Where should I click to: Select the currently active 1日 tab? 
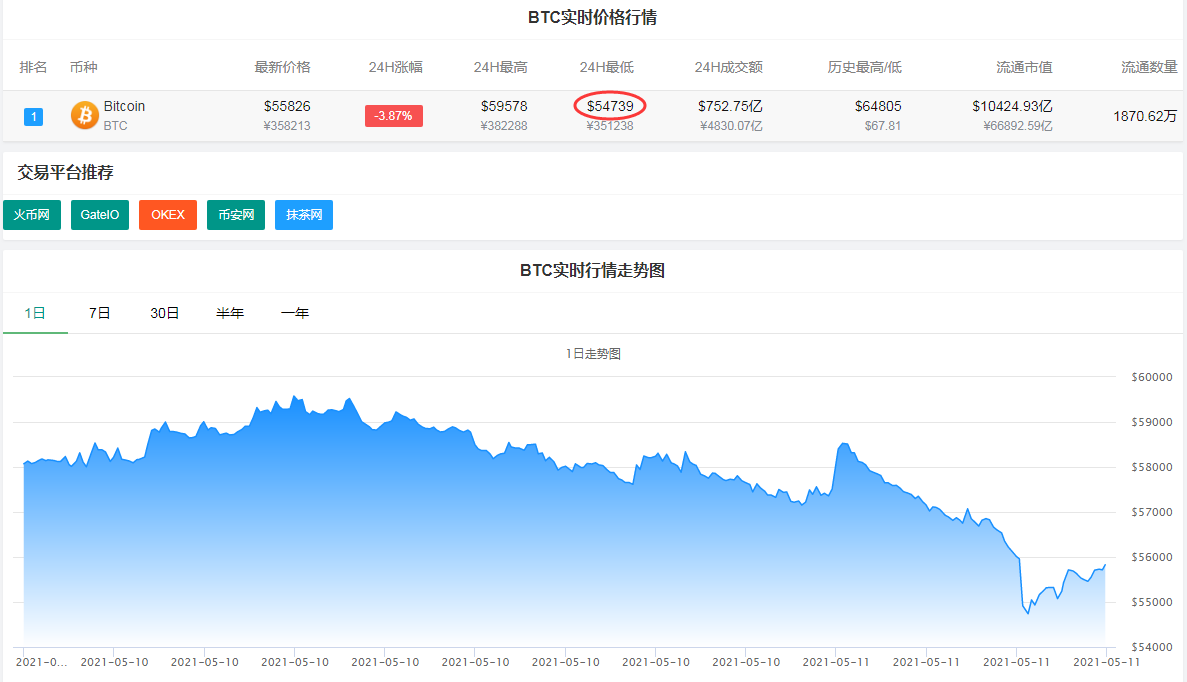tap(36, 312)
